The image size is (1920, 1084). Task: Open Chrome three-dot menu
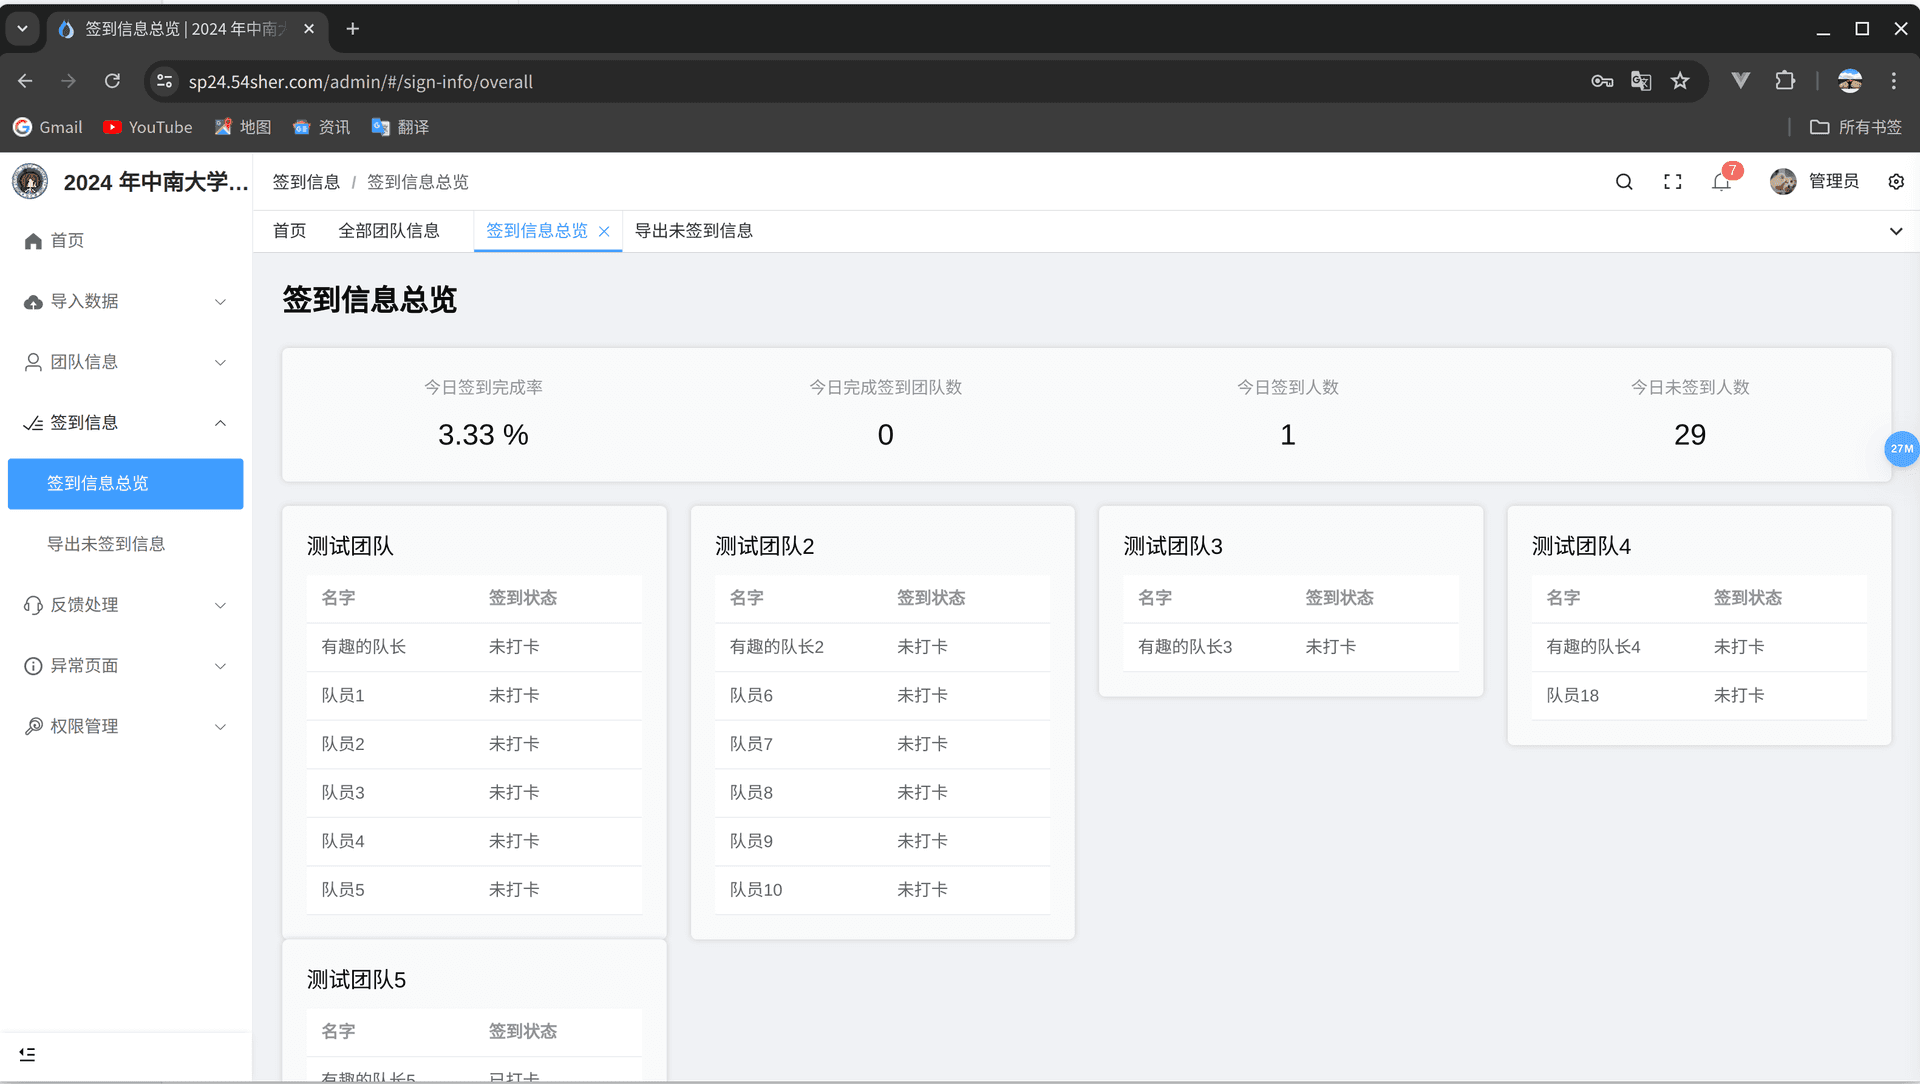tap(1893, 81)
